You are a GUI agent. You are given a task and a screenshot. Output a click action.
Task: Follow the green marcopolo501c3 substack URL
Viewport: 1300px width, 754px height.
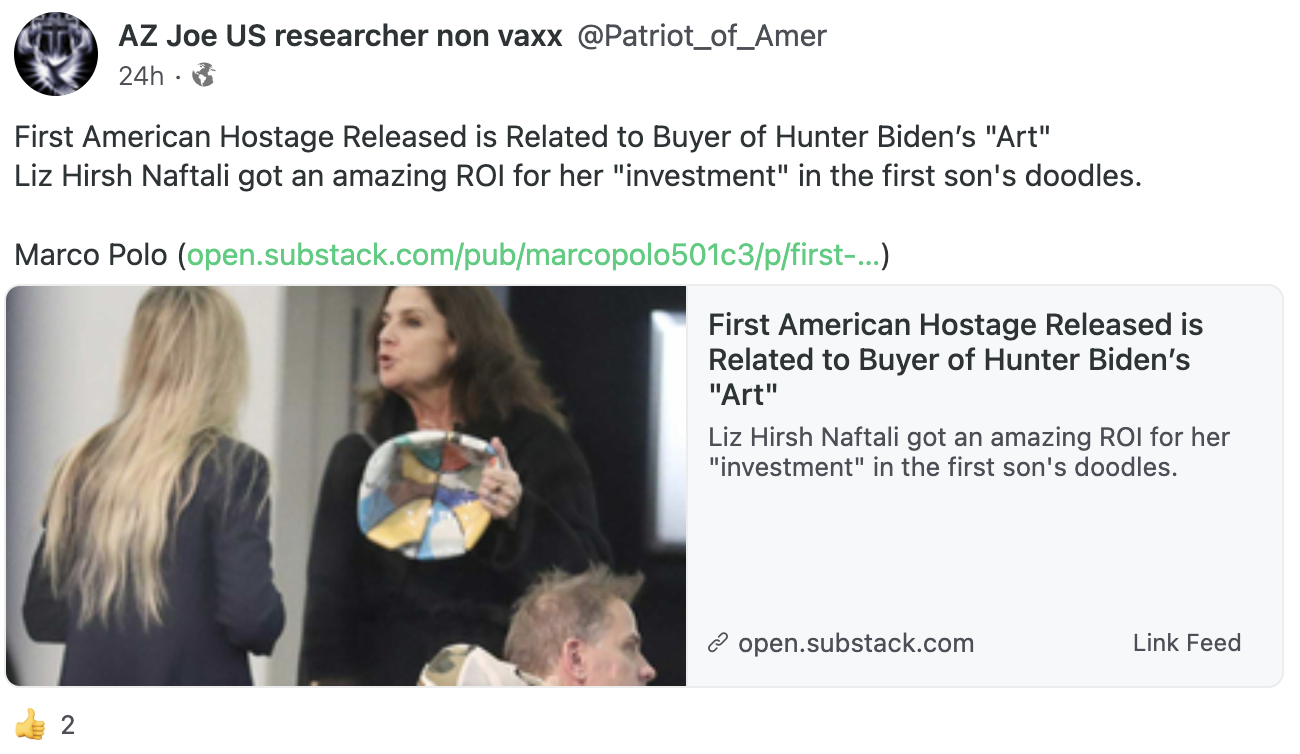pyautogui.click(x=535, y=255)
